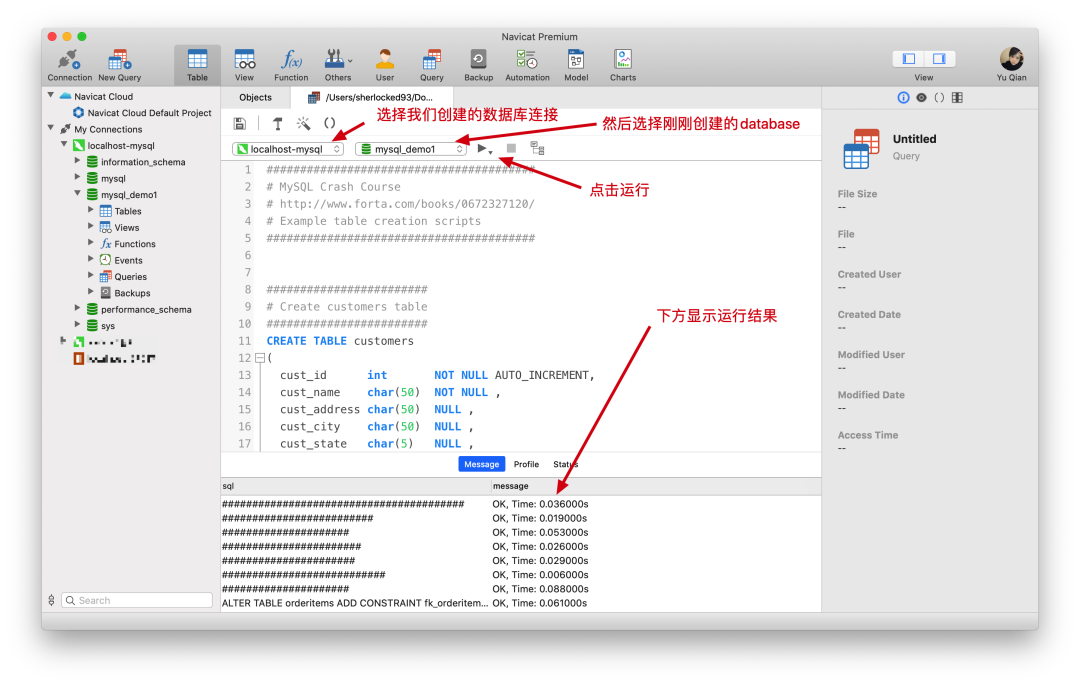Screen dimensions: 1080x685
Task: Click the 'OK, Time: 0.088000s' message
Action: click(540, 589)
